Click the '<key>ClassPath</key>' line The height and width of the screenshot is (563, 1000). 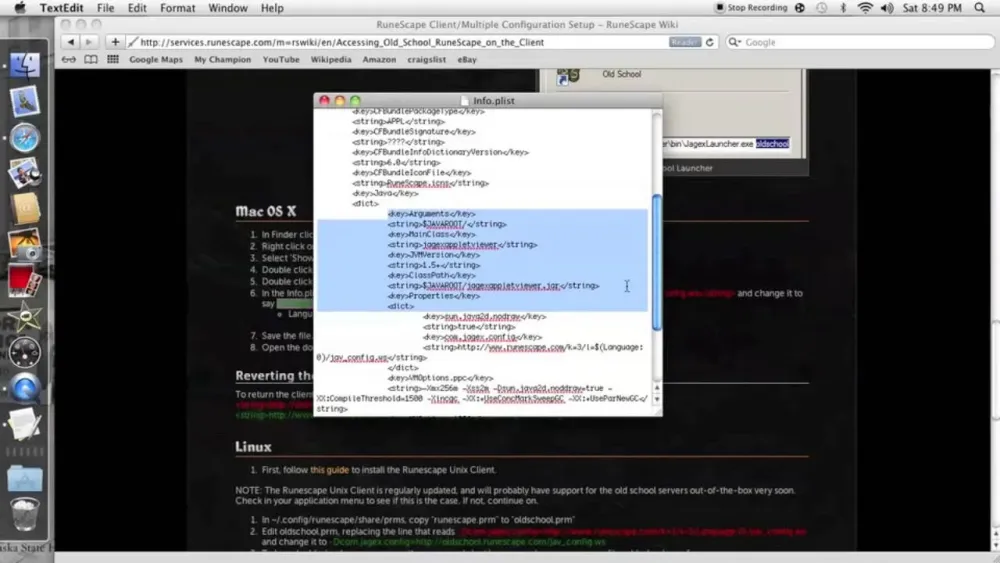[x=431, y=275]
